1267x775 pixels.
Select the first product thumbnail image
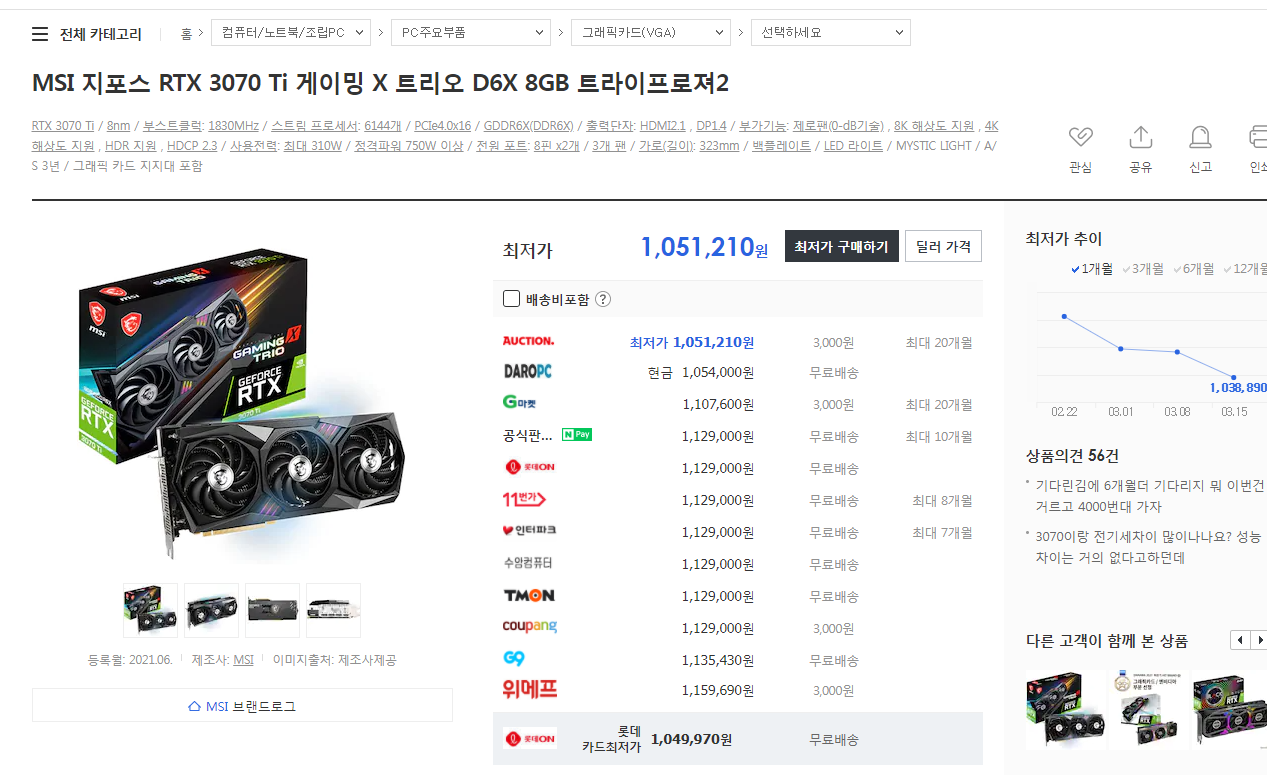150,610
